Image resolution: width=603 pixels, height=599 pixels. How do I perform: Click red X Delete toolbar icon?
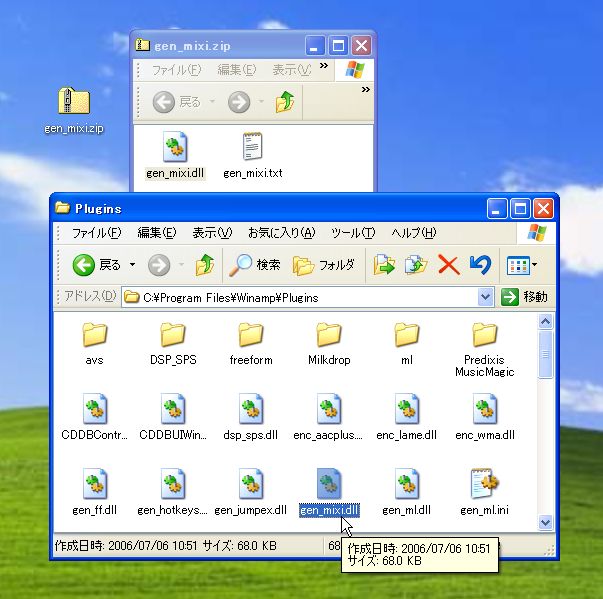(448, 265)
